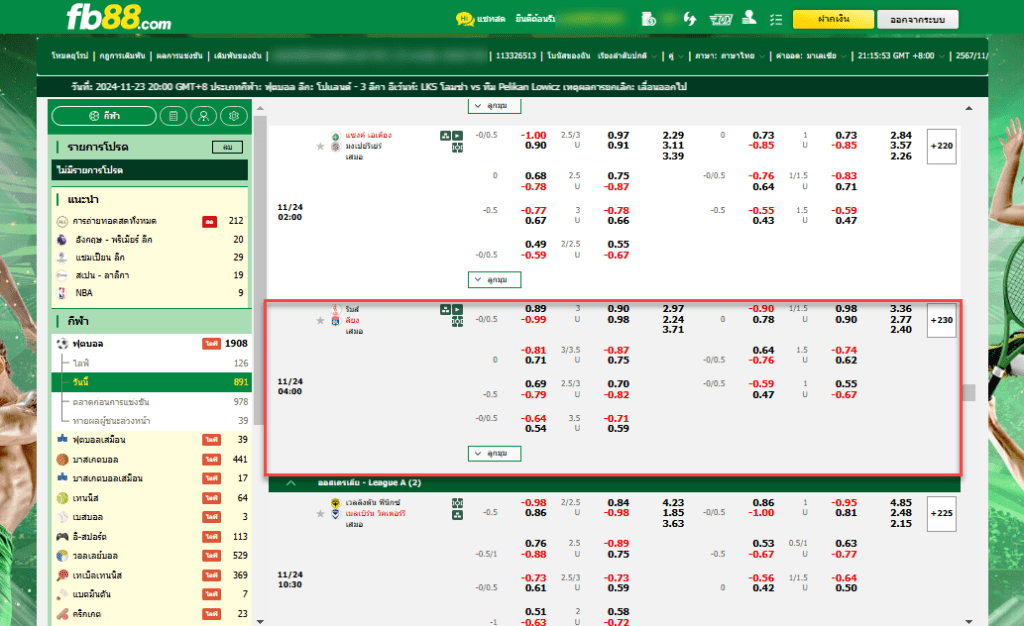This screenshot has width=1024, height=626.
Task: Click the cricket icon in sports list
Action: 63,614
